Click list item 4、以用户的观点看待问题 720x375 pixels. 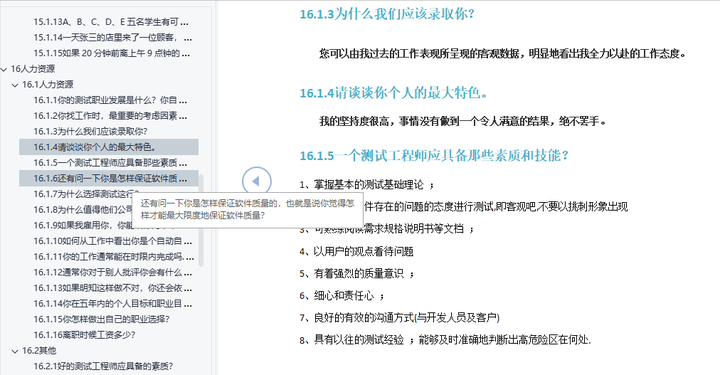(356, 252)
